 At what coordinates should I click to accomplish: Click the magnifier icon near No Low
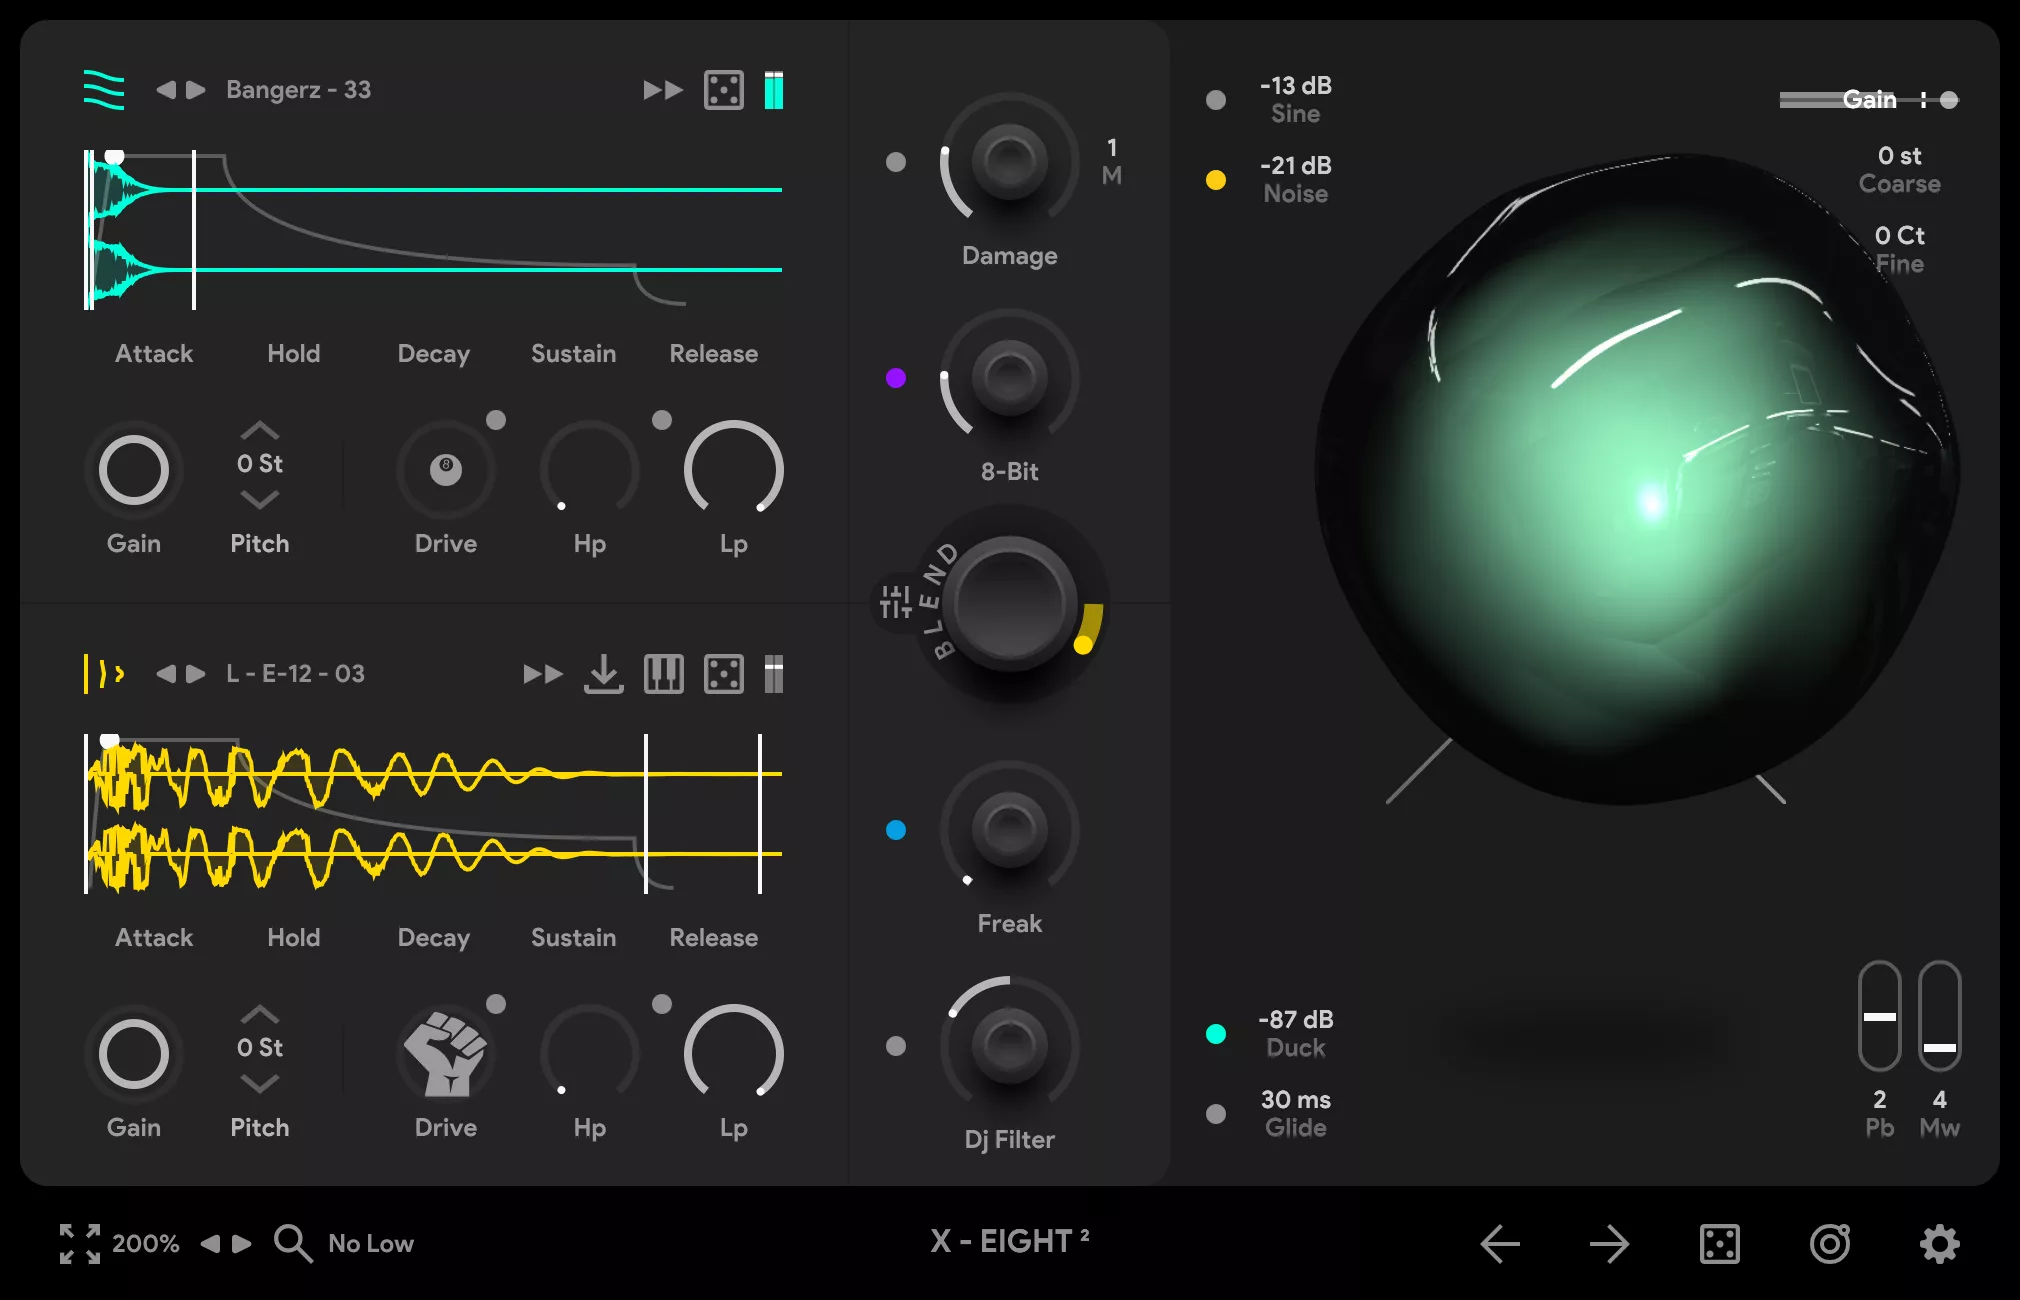pyautogui.click(x=292, y=1243)
